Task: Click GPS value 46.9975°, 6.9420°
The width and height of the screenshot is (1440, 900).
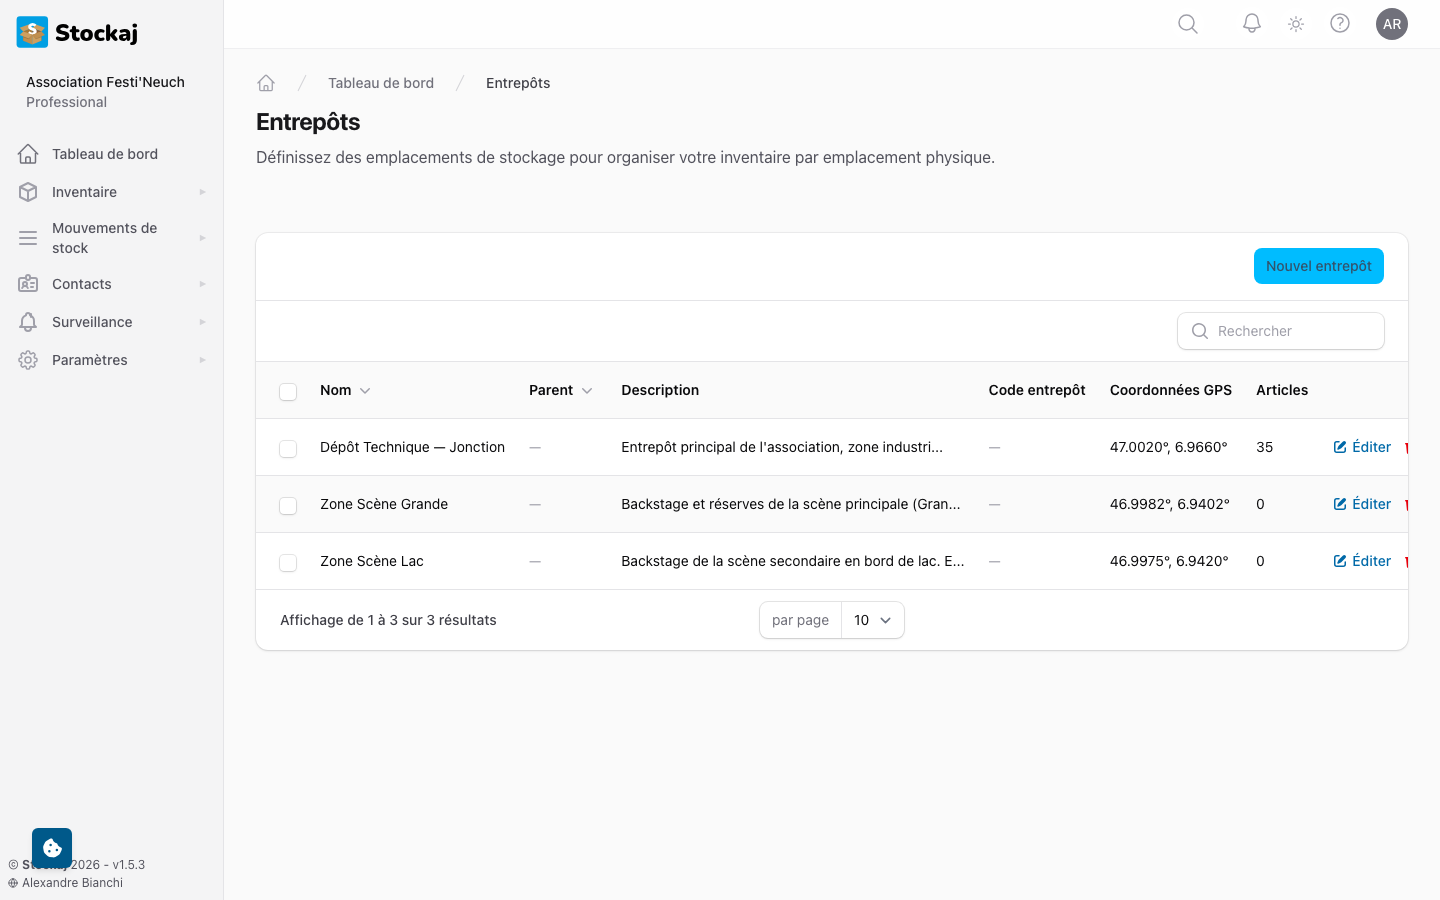Action: [x=1169, y=561]
